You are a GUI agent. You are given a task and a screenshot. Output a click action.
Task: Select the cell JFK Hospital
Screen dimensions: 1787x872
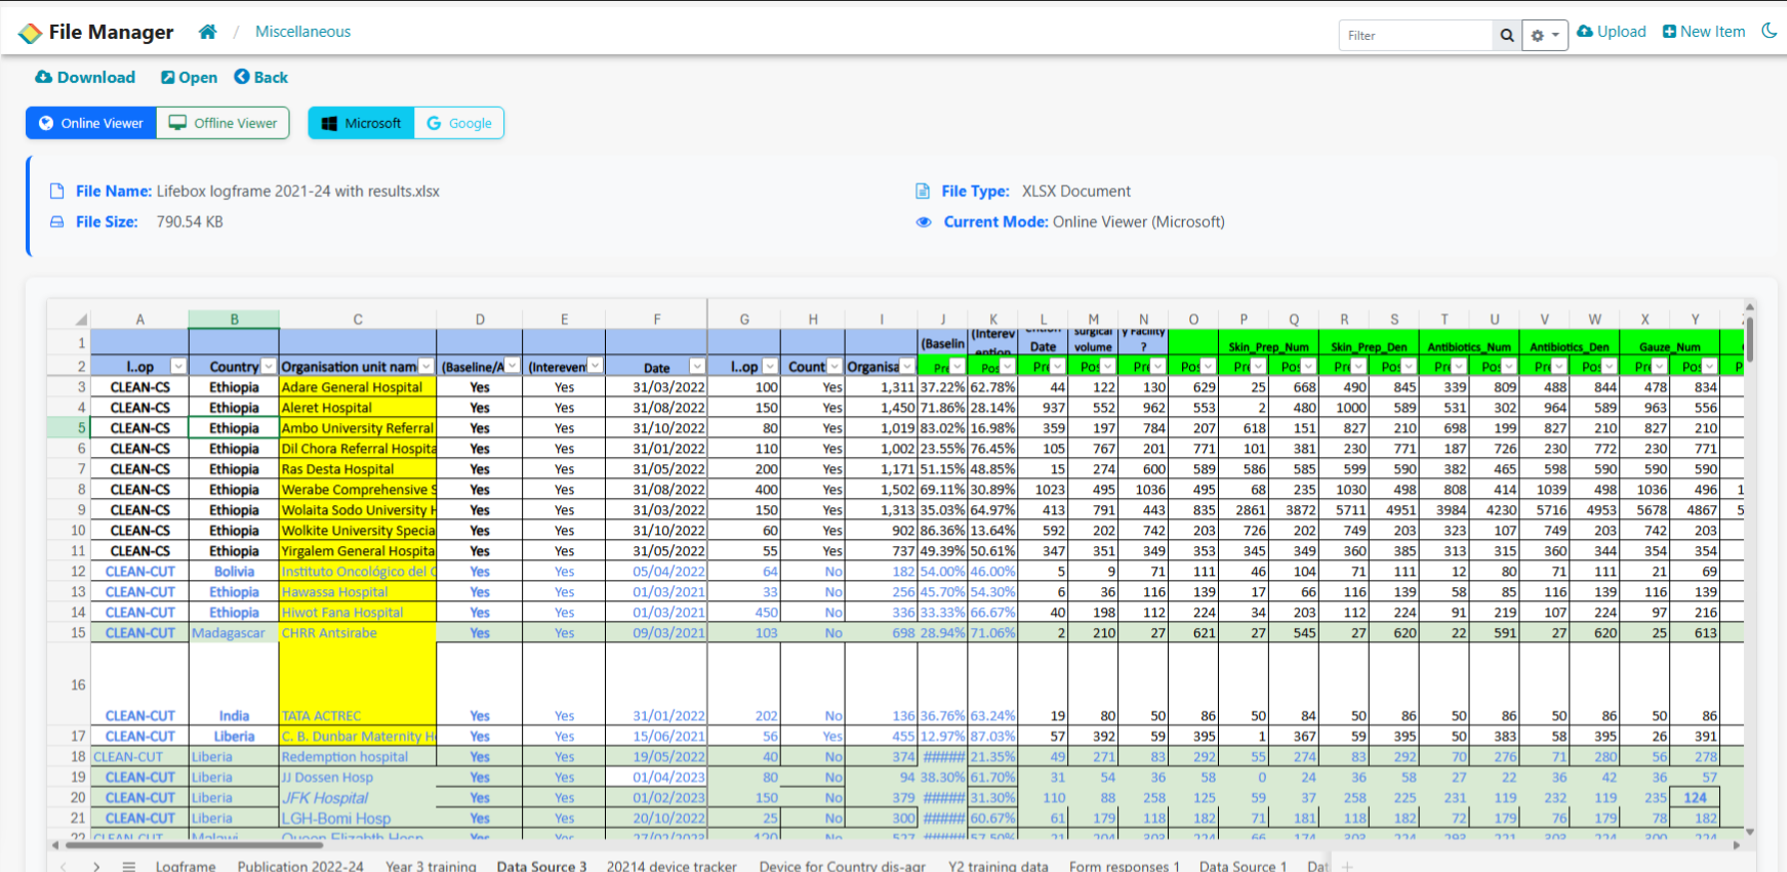358,798
